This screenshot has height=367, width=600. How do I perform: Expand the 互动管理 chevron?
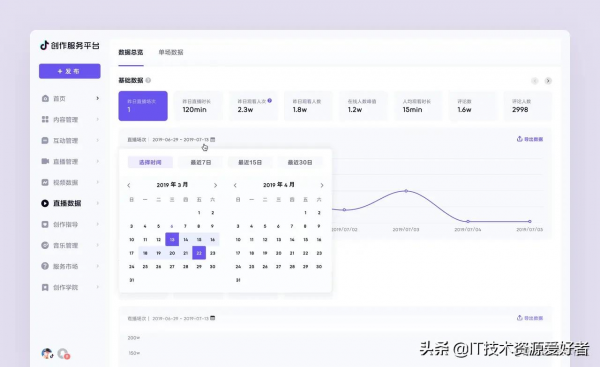pyautogui.click(x=98, y=140)
